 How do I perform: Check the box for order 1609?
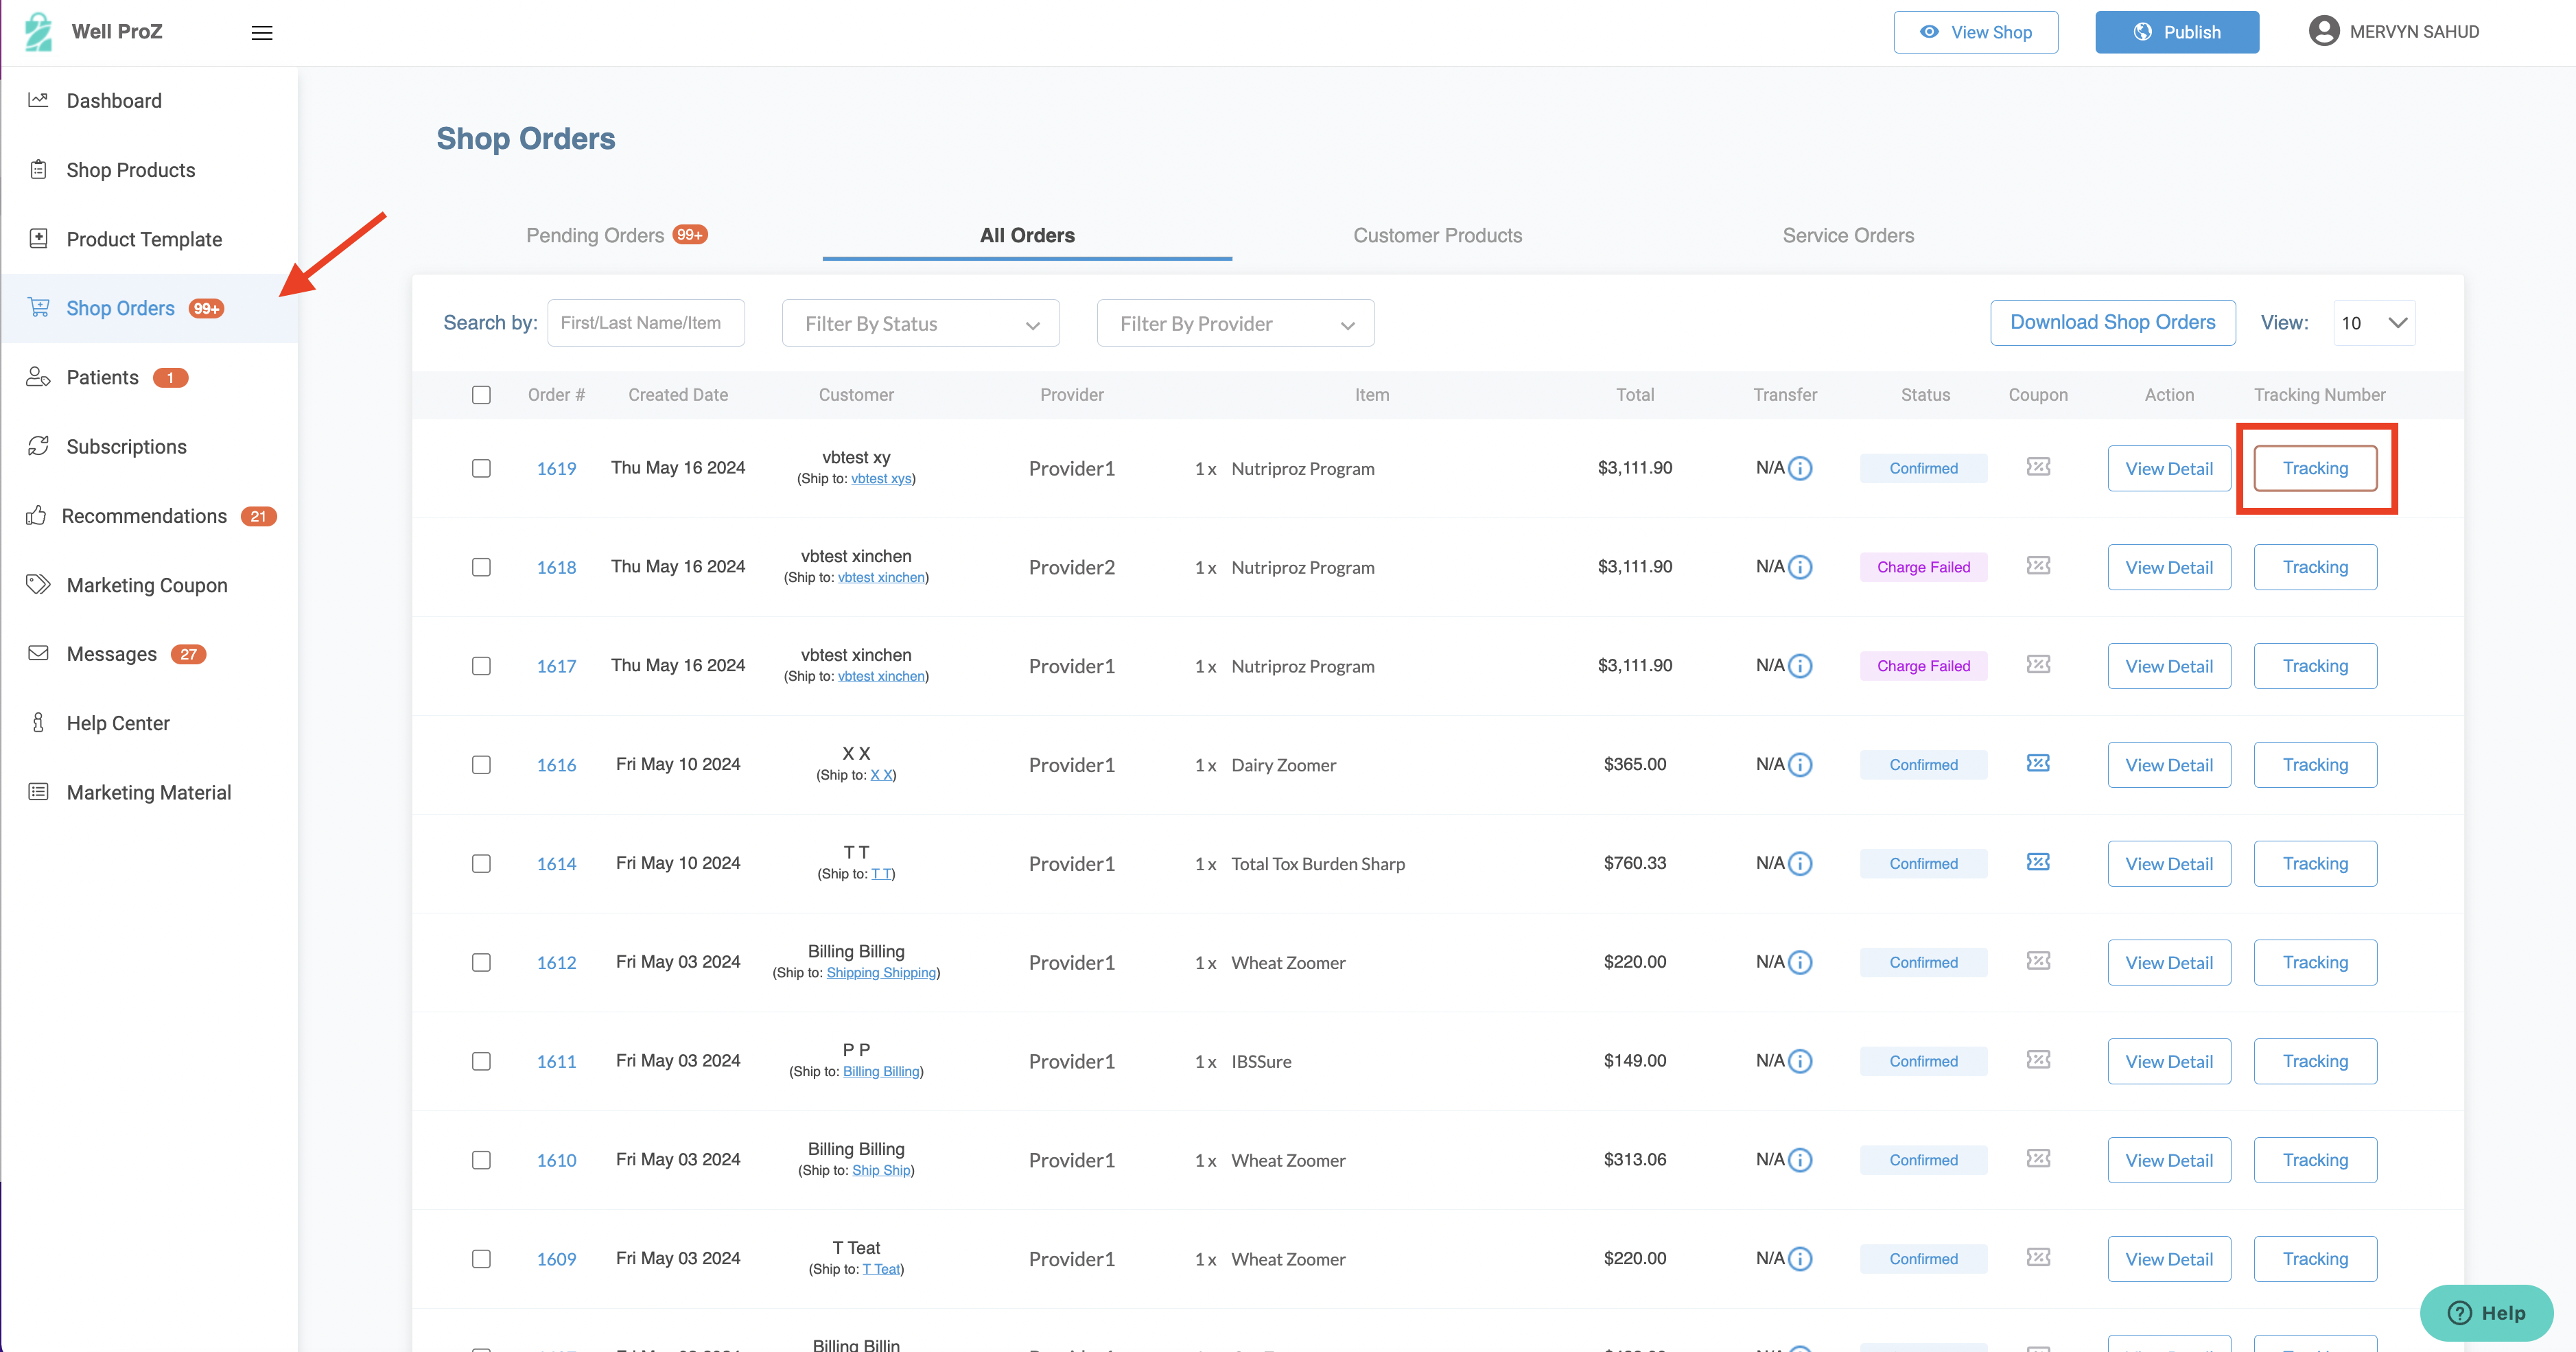pos(481,1259)
